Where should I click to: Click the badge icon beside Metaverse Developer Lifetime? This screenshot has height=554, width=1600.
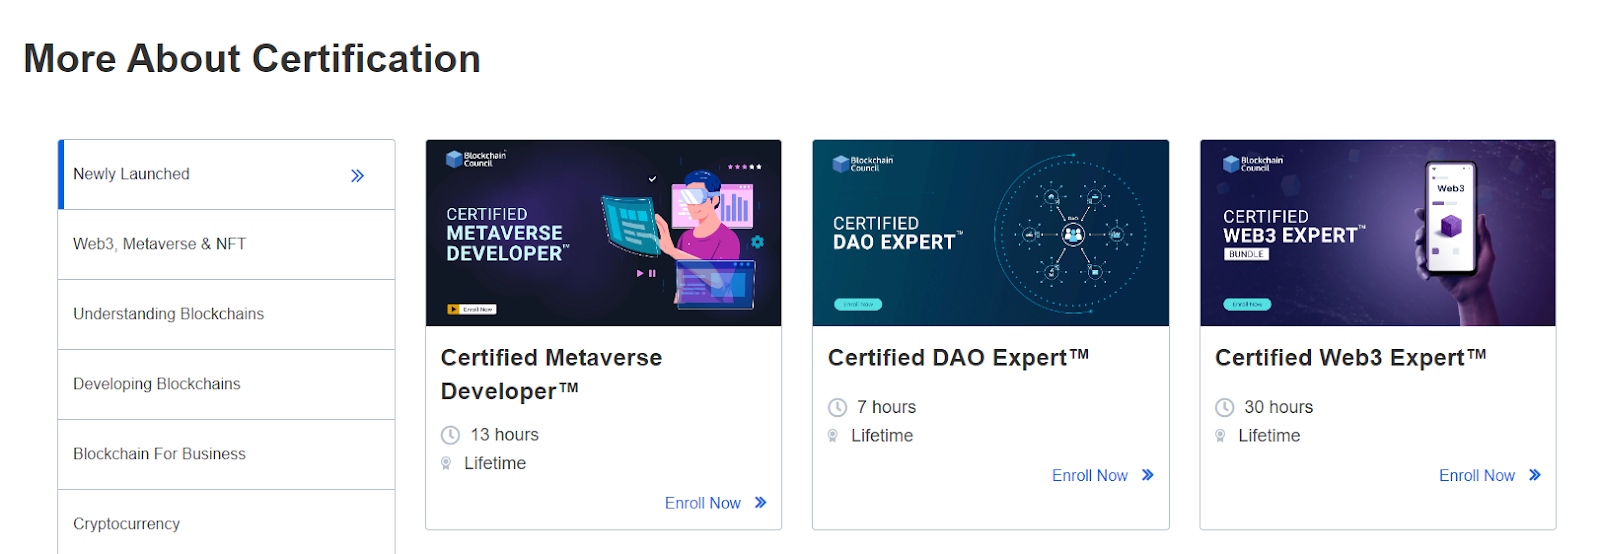446,463
